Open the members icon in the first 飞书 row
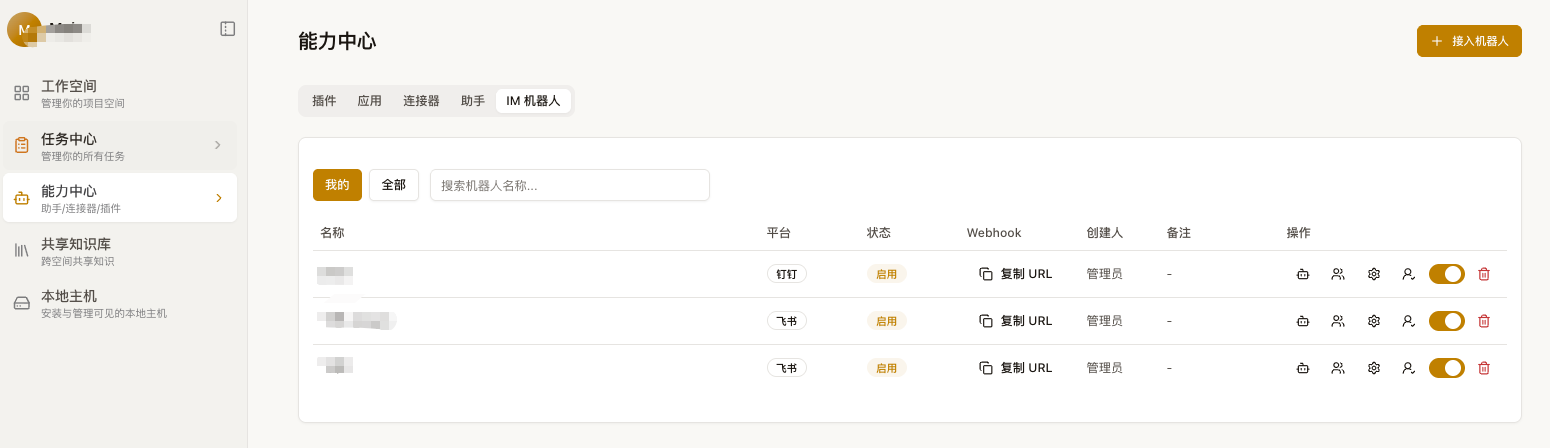The image size is (1550, 448). click(1338, 321)
